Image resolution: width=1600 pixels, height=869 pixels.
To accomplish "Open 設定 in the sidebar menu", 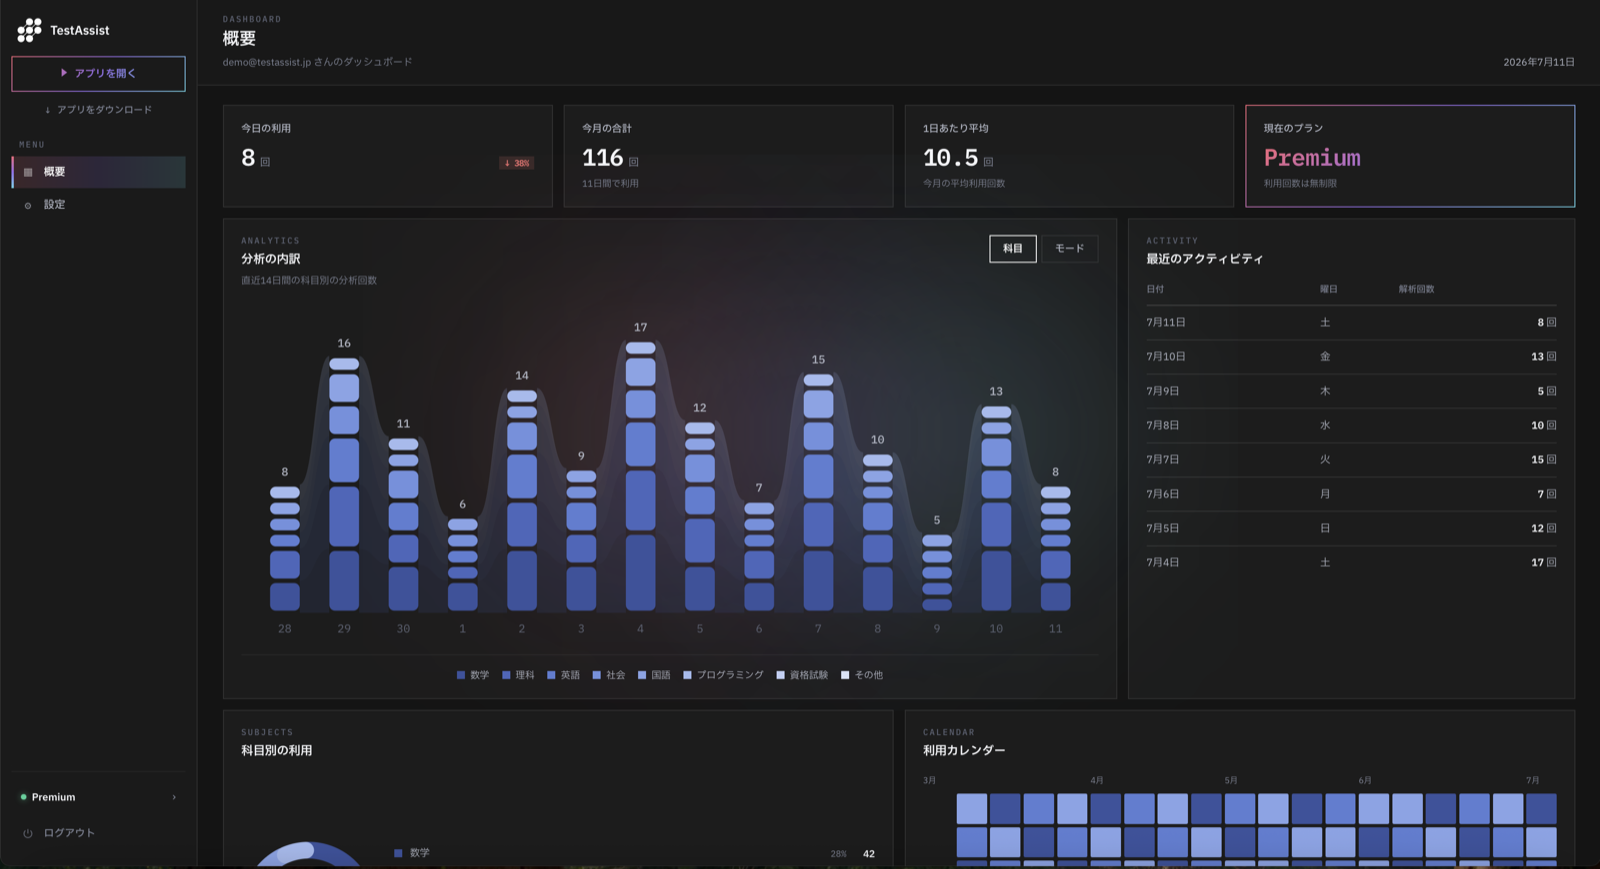I will tap(98, 204).
